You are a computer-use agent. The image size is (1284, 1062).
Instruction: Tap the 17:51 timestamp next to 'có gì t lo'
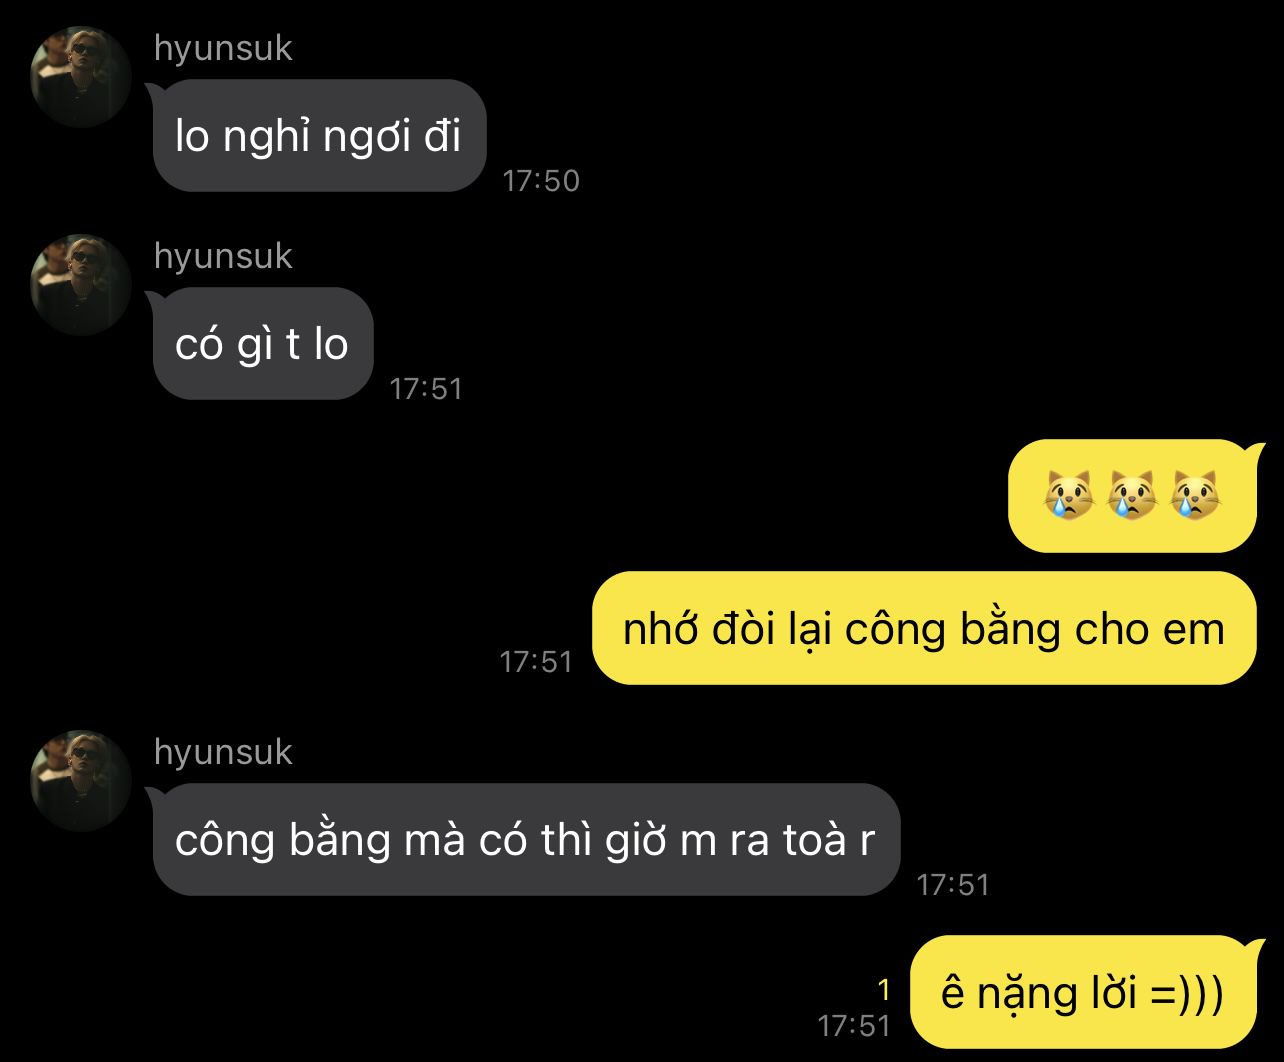pos(427,389)
